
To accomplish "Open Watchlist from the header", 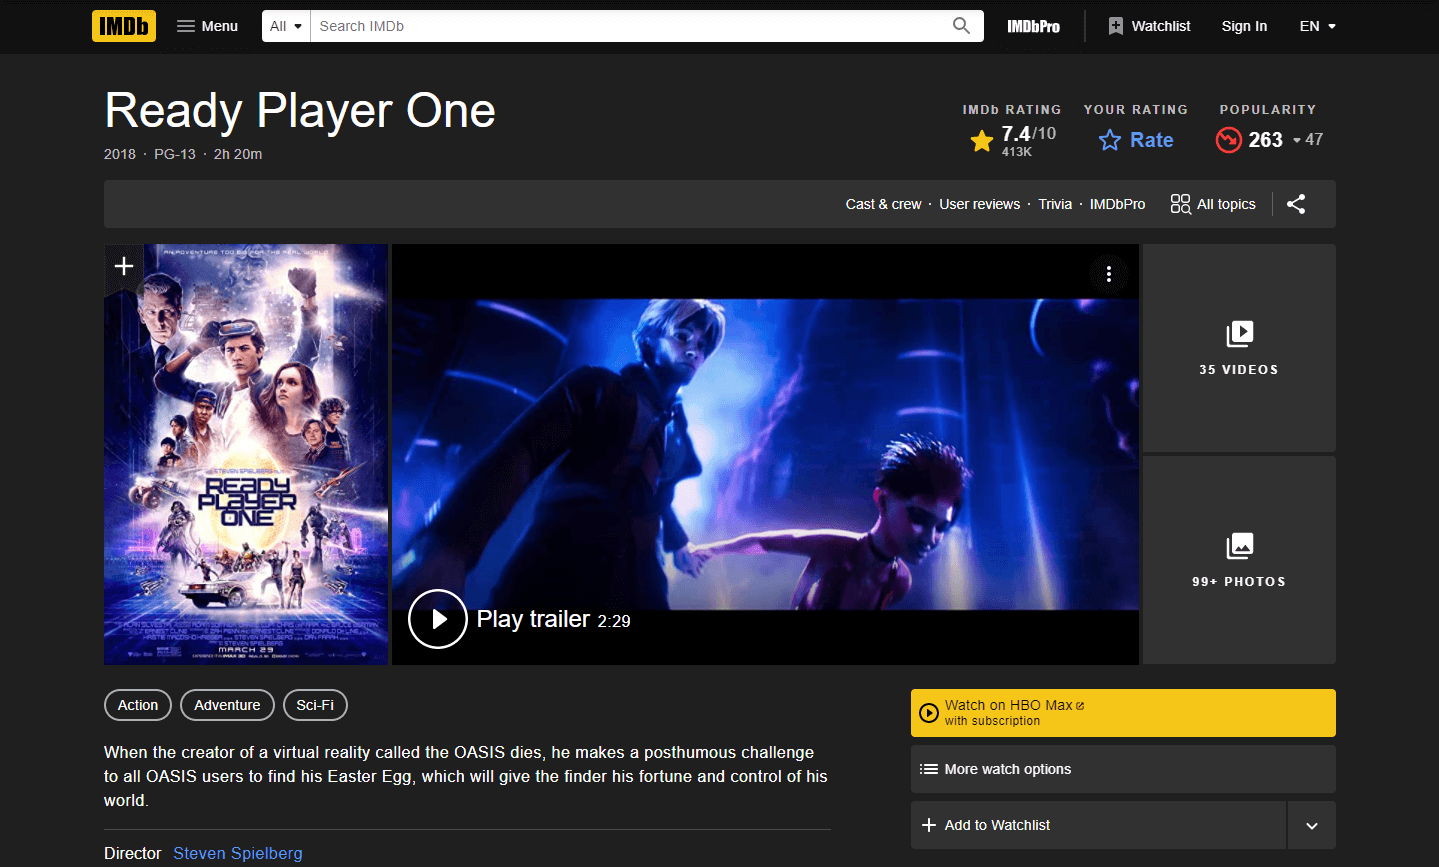I will [1149, 26].
